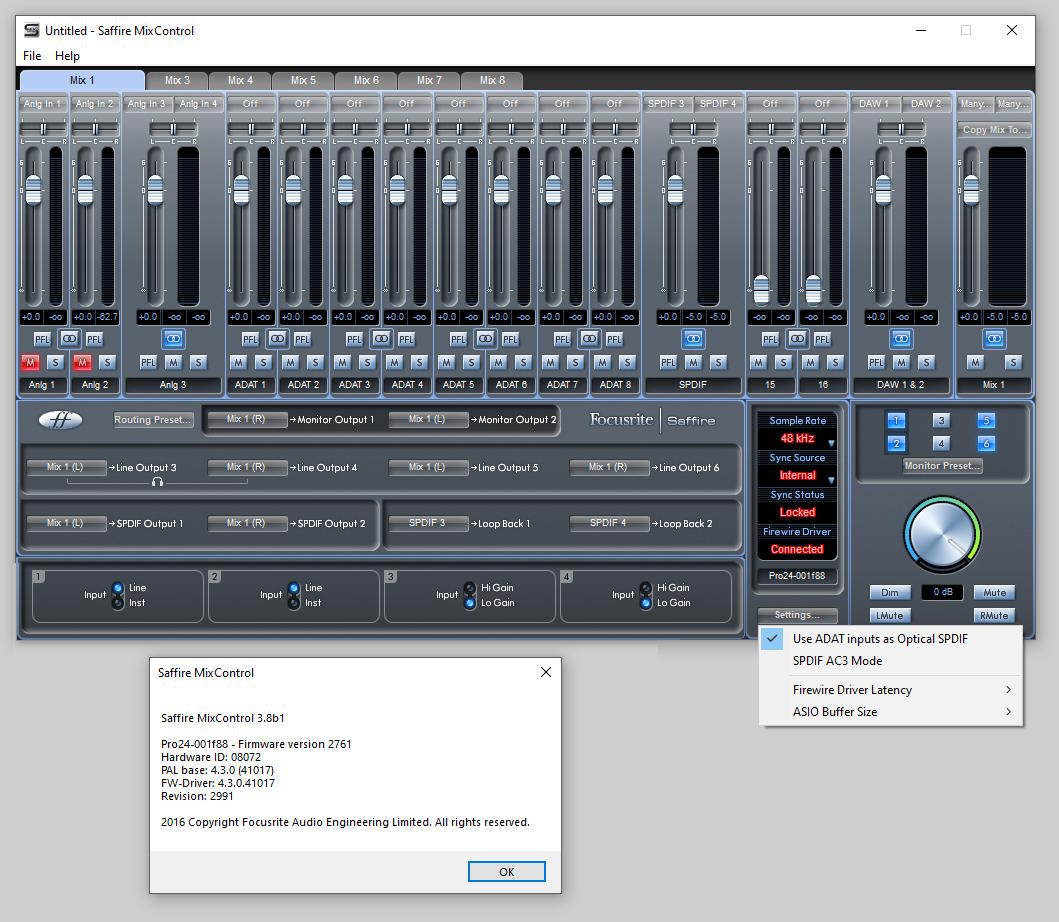This screenshot has height=922, width=1059.
Task: Click the Focusrite ff logo icon
Action: coord(60,420)
